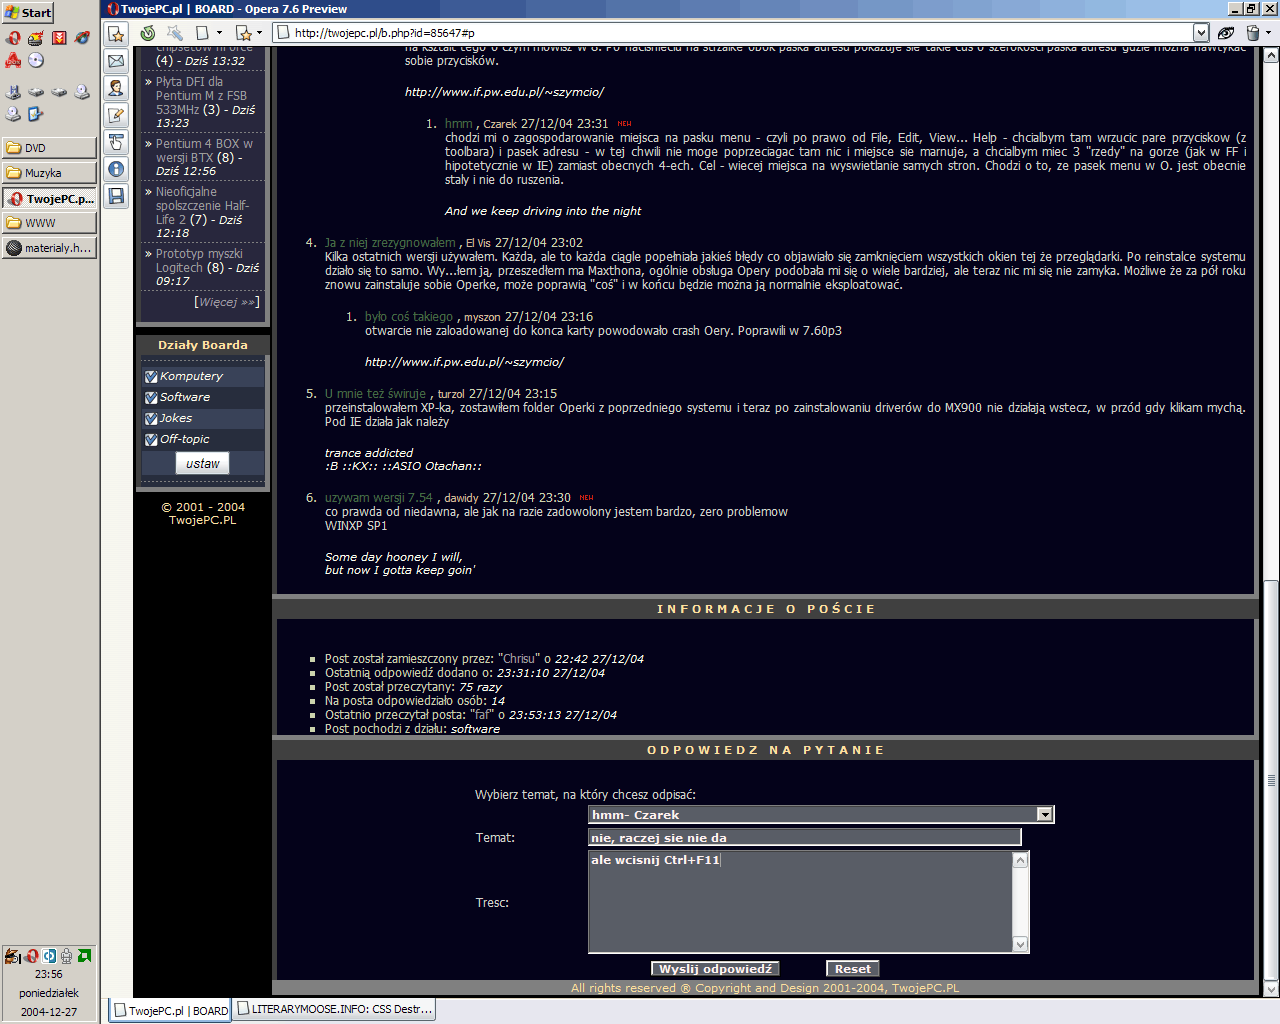Image resolution: width=1280 pixels, height=1024 pixels.
Task: Click the page vertical scrollbar down arrow
Action: [1271, 989]
